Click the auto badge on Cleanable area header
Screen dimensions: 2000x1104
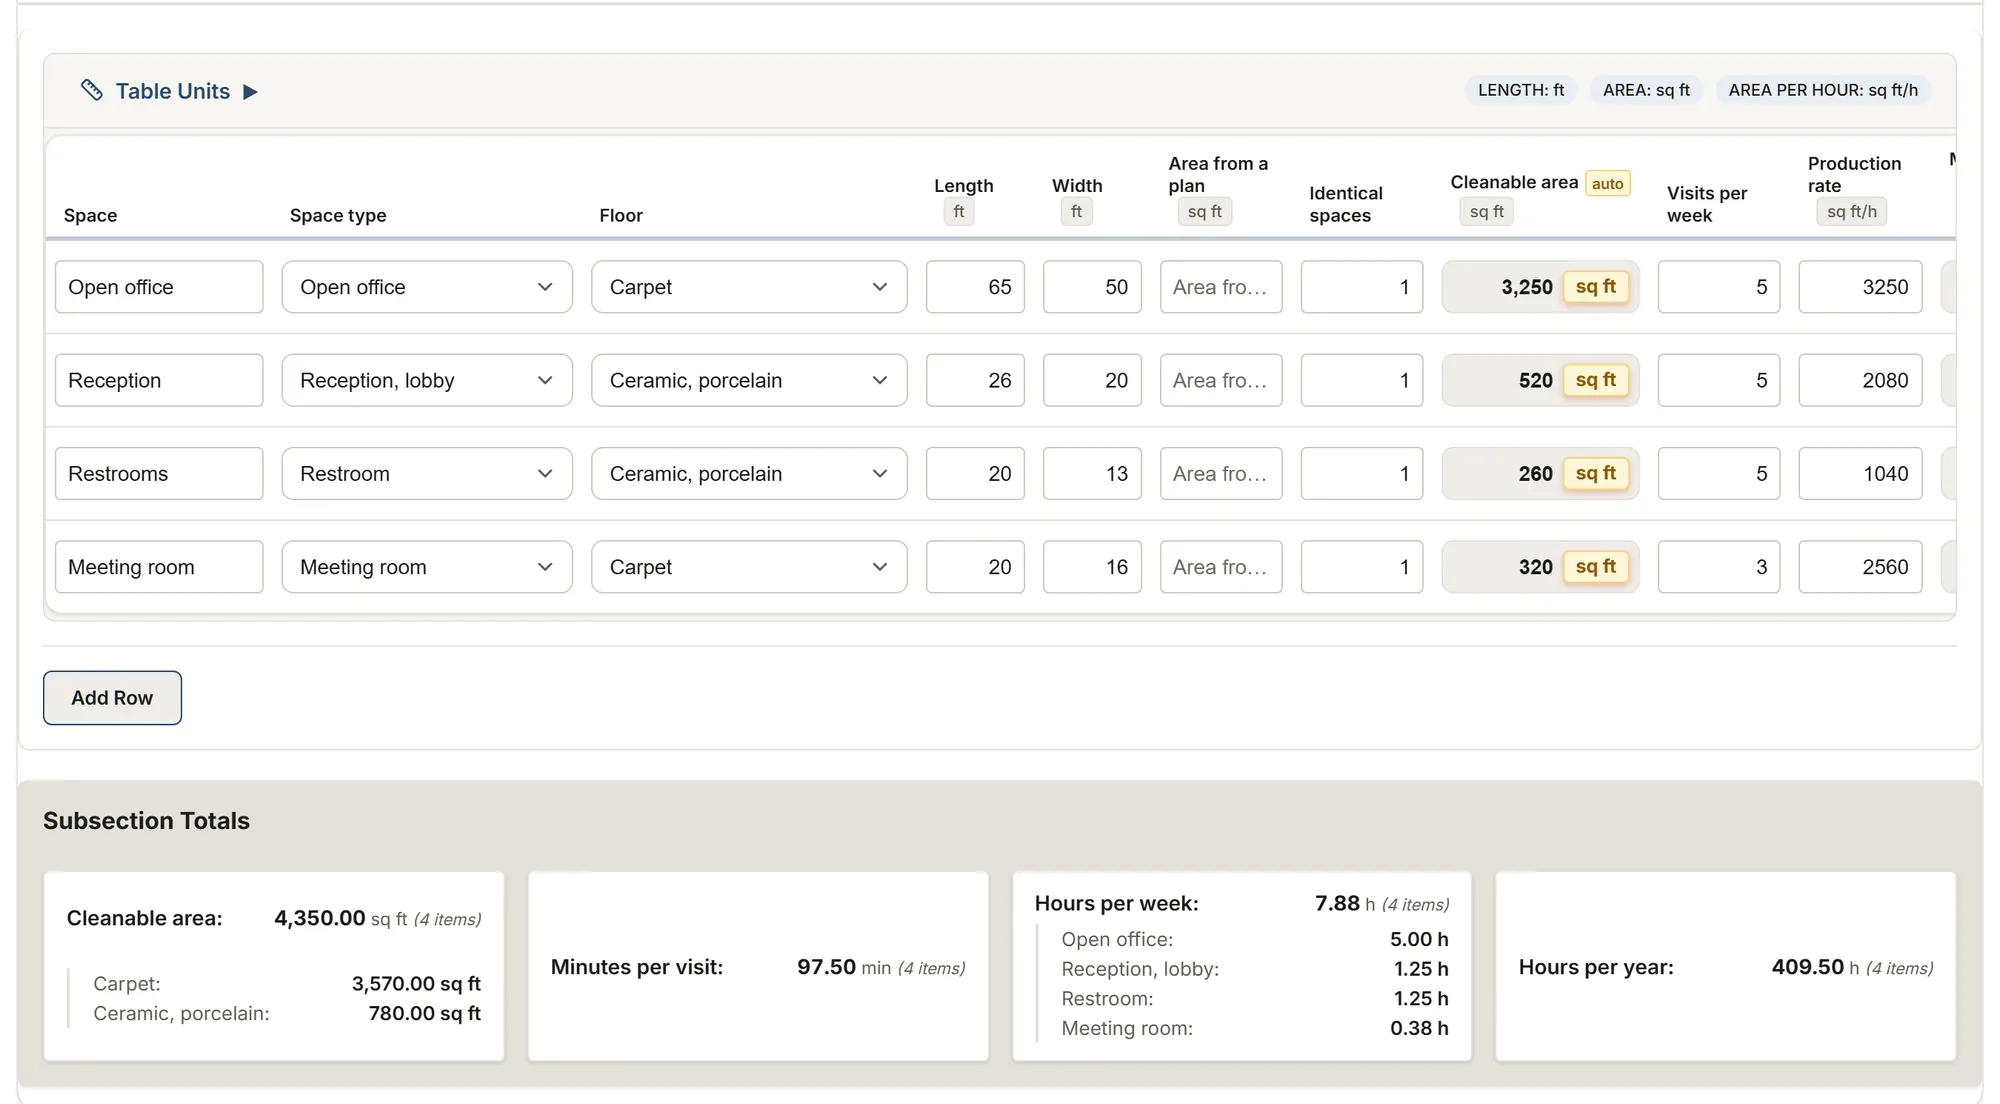[x=1607, y=183]
